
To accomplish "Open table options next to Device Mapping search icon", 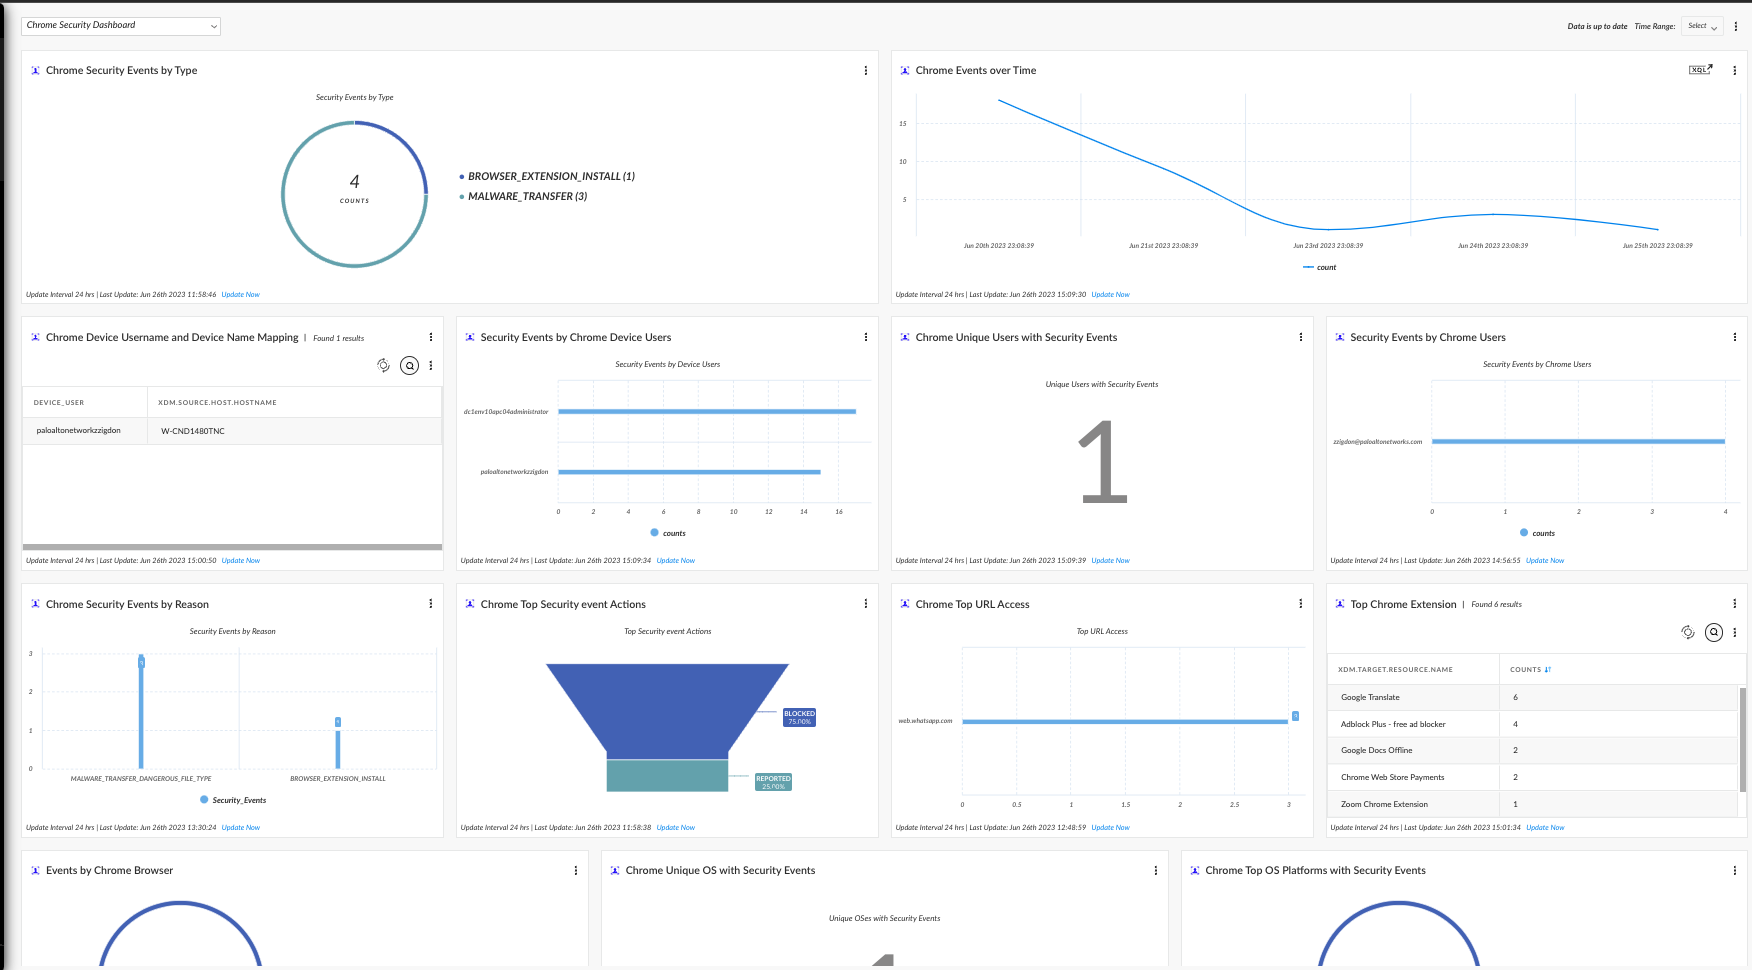I will click(x=431, y=365).
